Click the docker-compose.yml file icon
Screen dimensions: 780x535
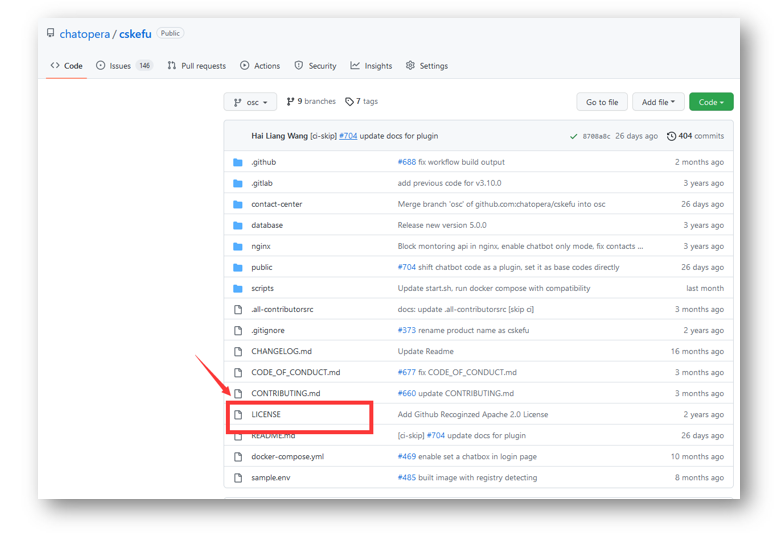[x=238, y=456]
